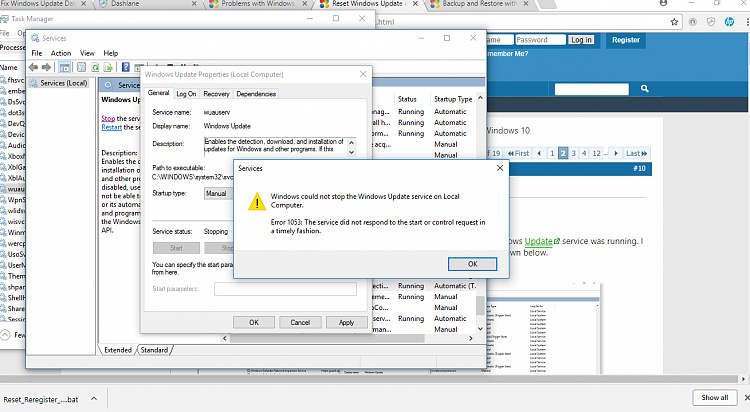Toggle the Show/Hide Console Tree toolbar icon
The height and width of the screenshot is (412, 750).
click(x=65, y=67)
